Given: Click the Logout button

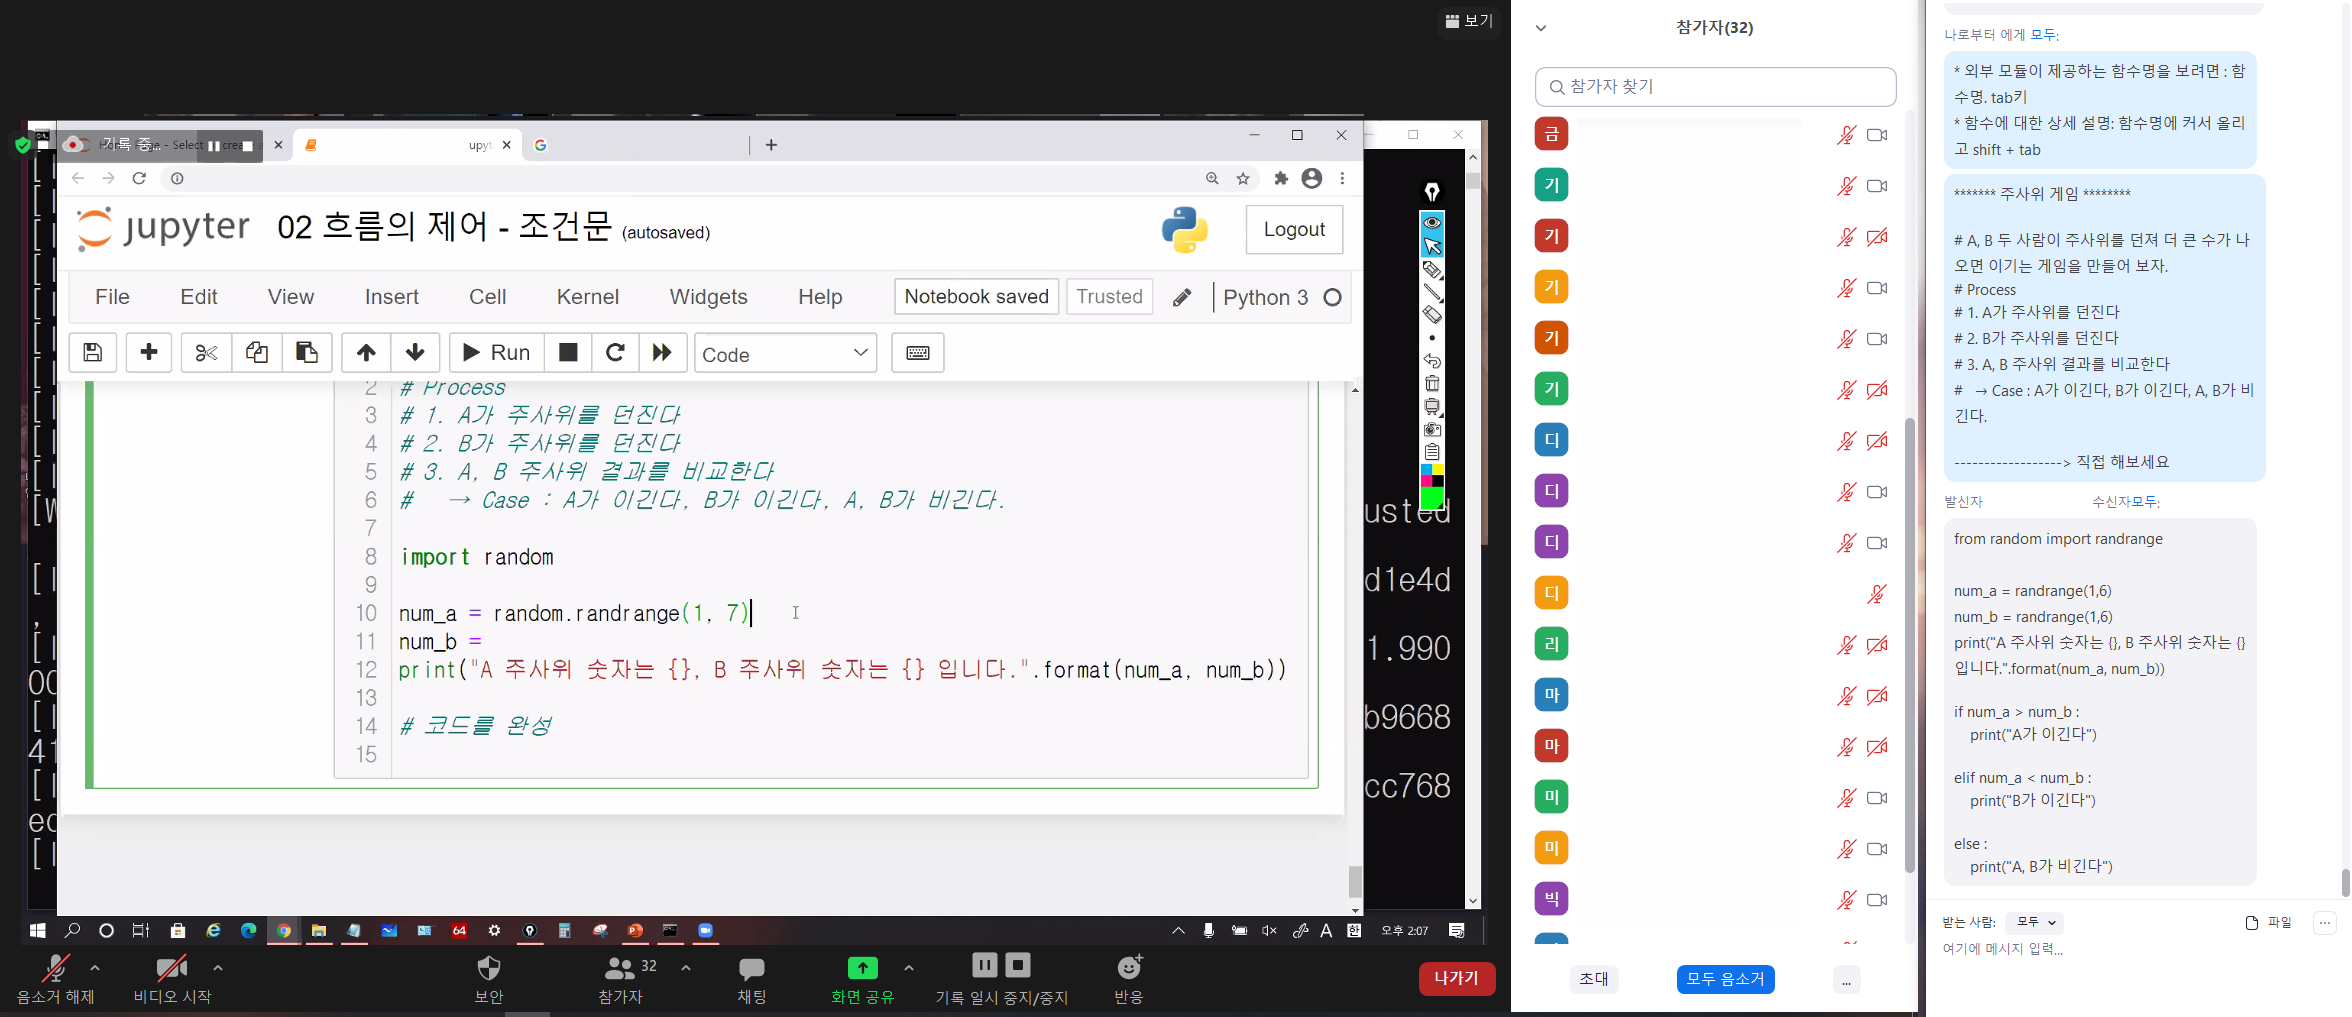Looking at the screenshot, I should [x=1293, y=229].
